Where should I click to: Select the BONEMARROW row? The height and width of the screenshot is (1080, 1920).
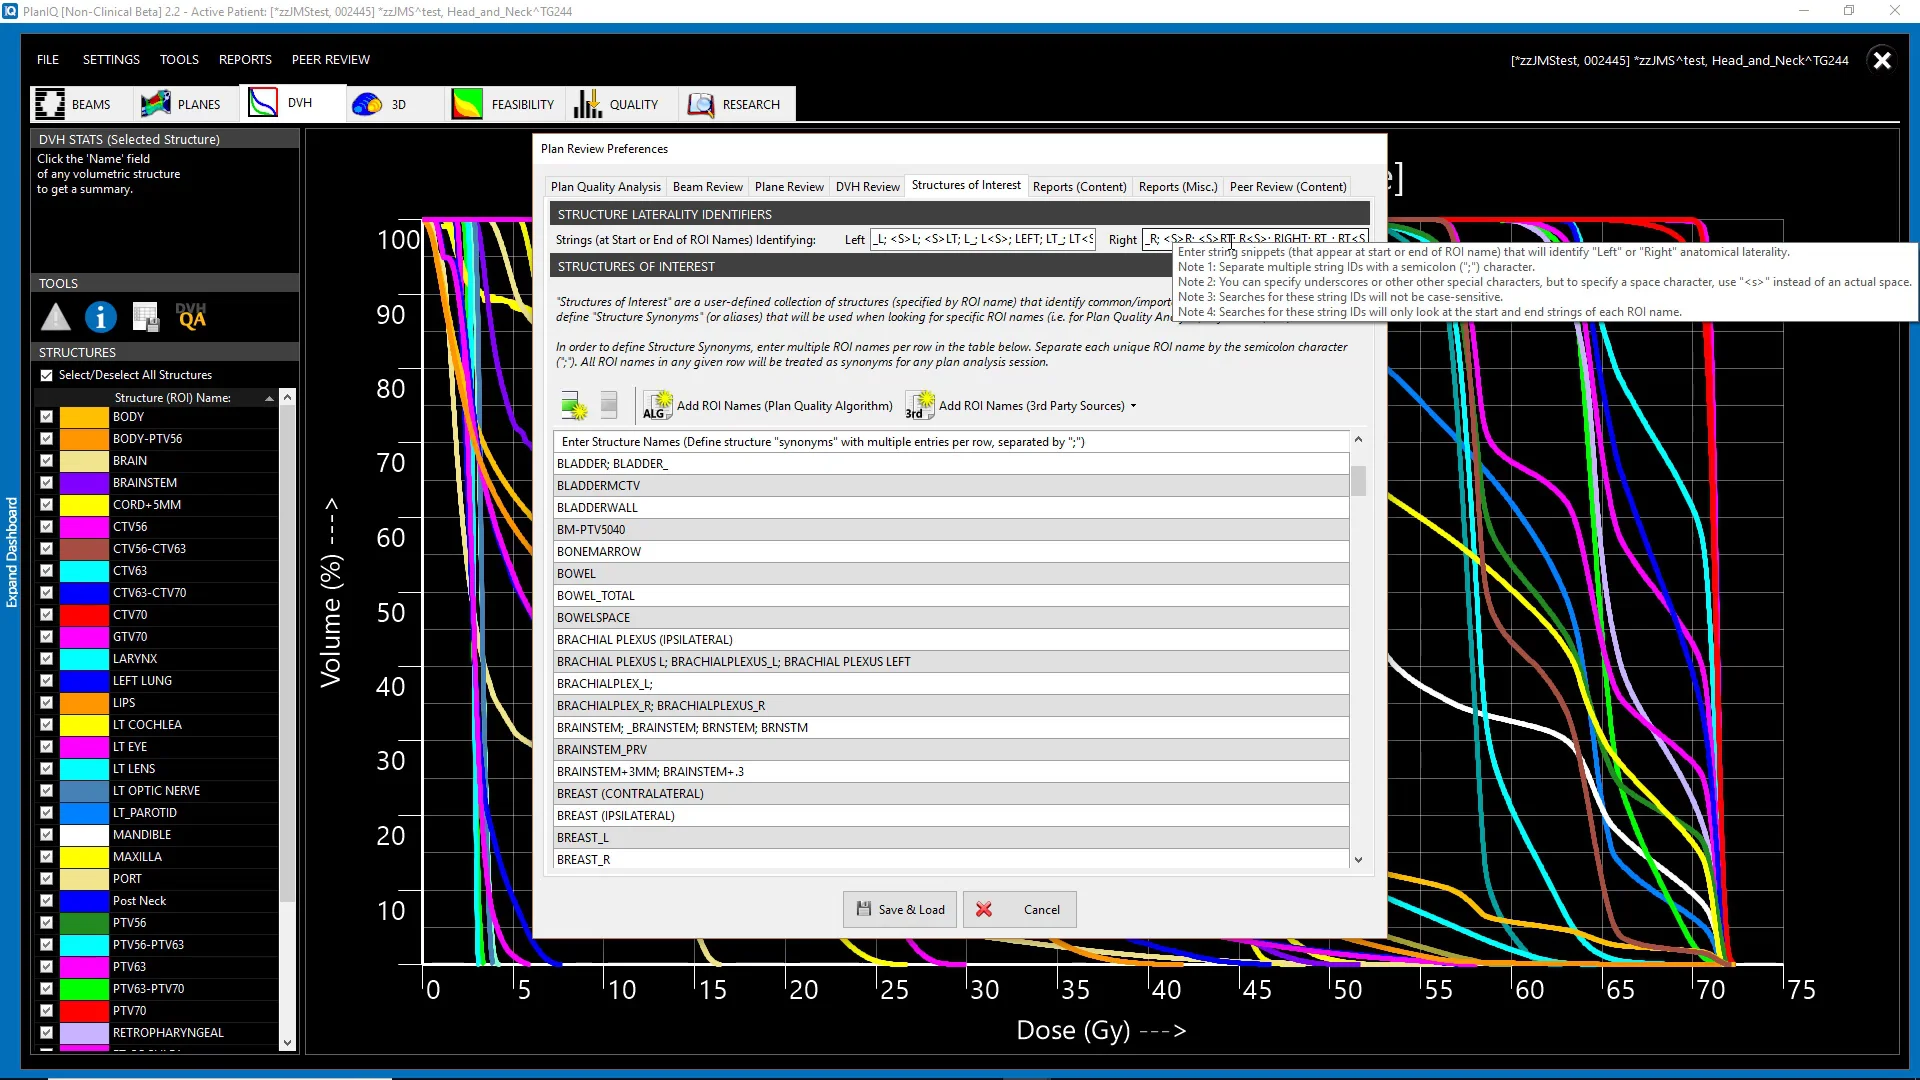tap(951, 552)
